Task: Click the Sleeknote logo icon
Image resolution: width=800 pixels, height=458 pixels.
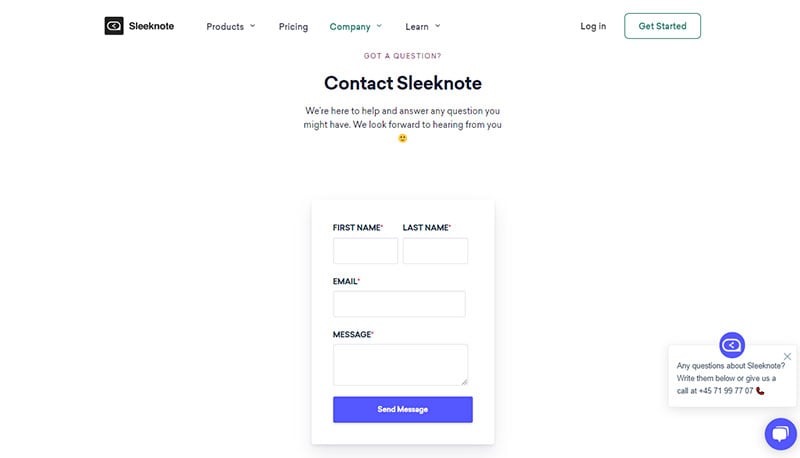Action: coord(114,26)
